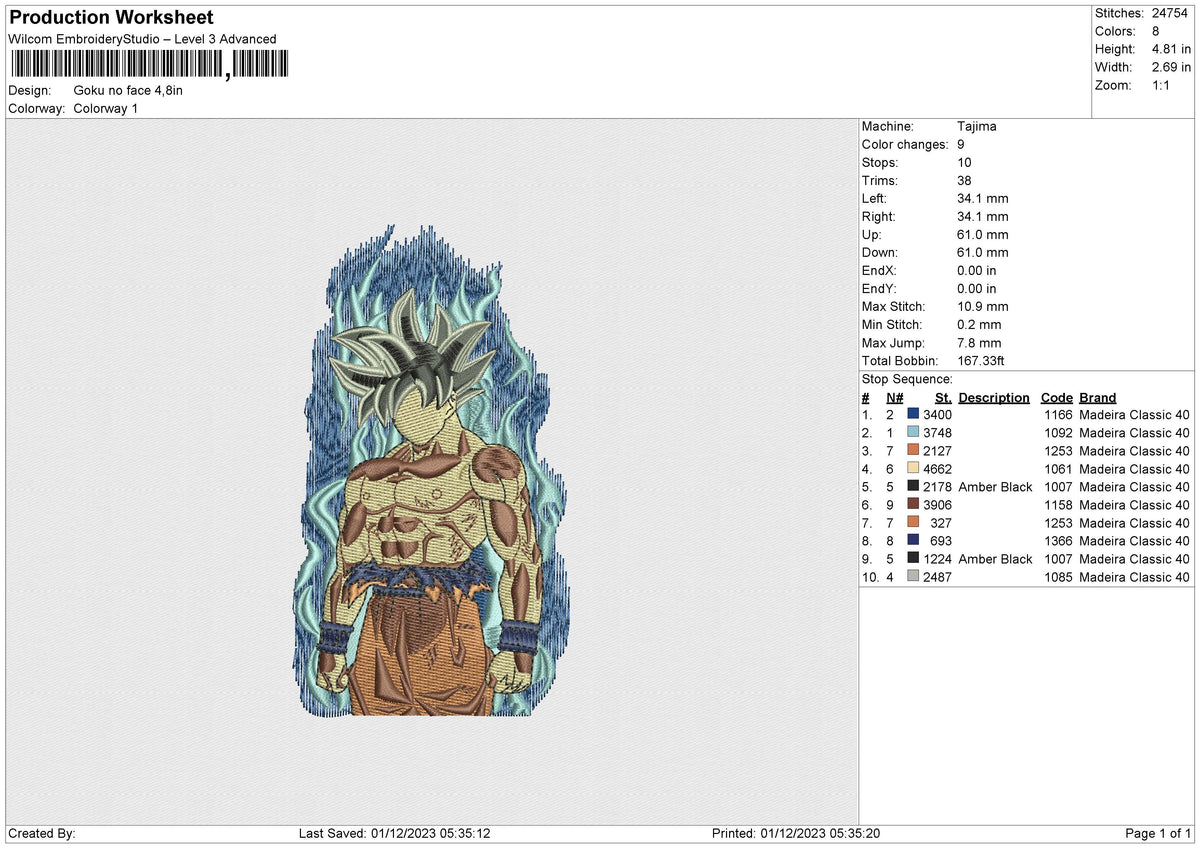Viewport: 1200px width, 848px height.
Task: Click the gray swatch code 1085
Action: [913, 576]
